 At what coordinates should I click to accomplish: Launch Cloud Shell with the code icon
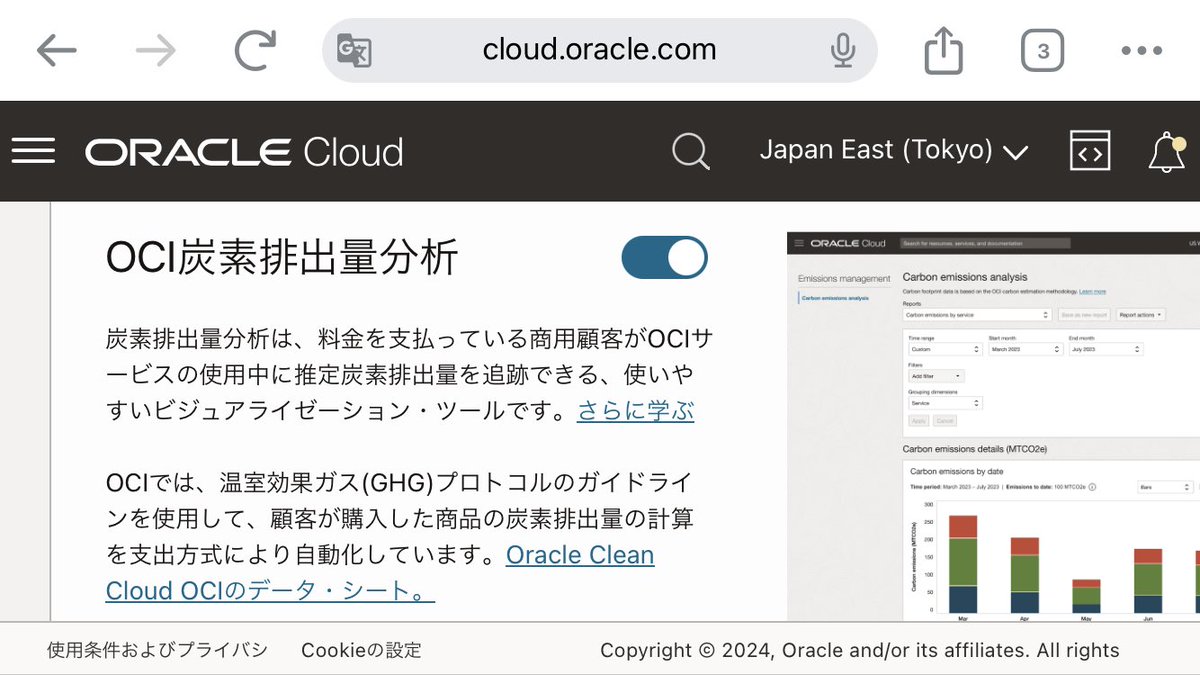click(x=1090, y=151)
